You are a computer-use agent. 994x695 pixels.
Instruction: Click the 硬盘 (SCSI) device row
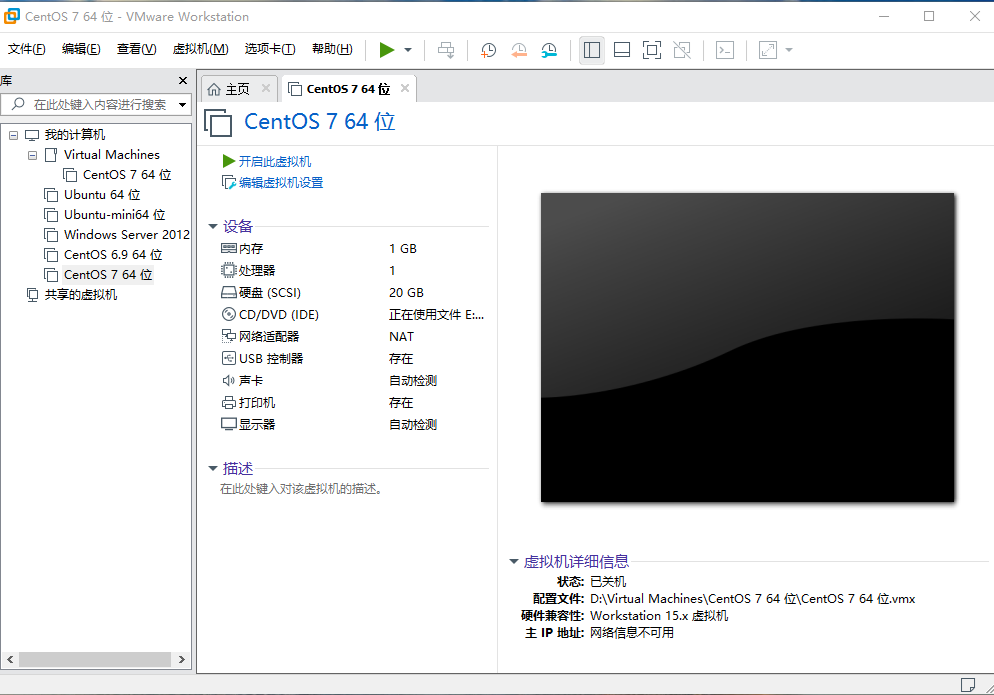[x=353, y=293]
